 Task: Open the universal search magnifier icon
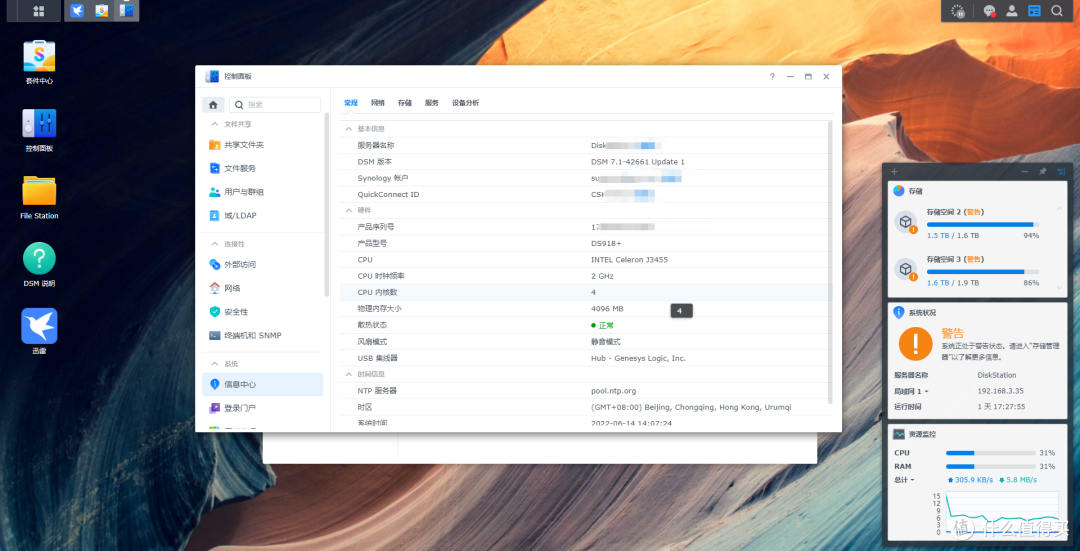tap(1056, 11)
